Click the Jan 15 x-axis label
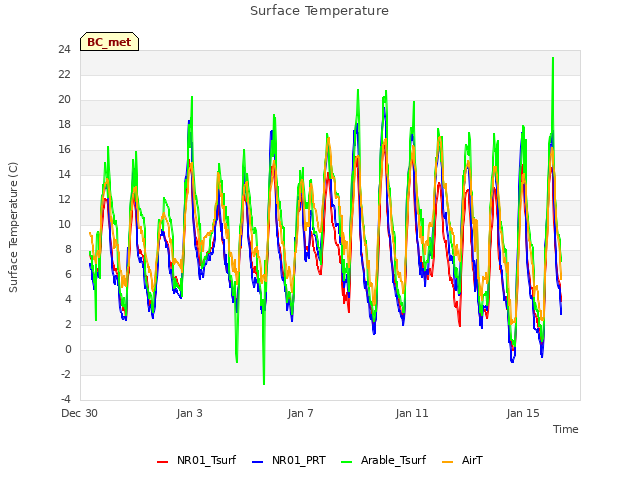The height and width of the screenshot is (480, 640). tap(523, 413)
